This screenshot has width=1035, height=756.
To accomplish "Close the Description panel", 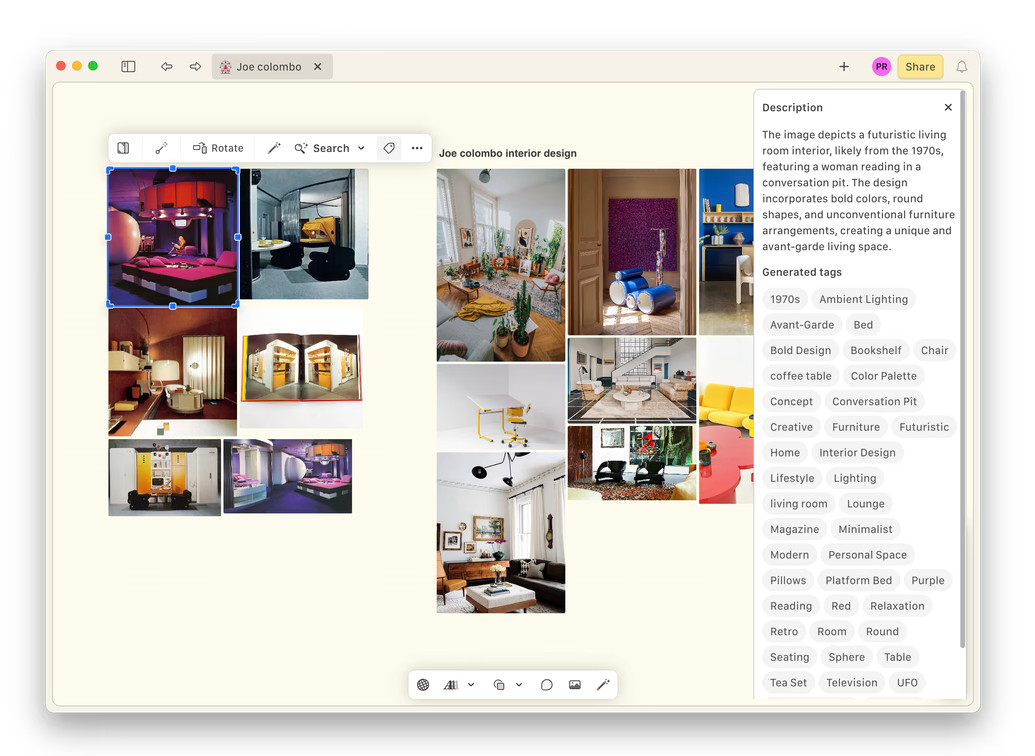I will pyautogui.click(x=948, y=107).
